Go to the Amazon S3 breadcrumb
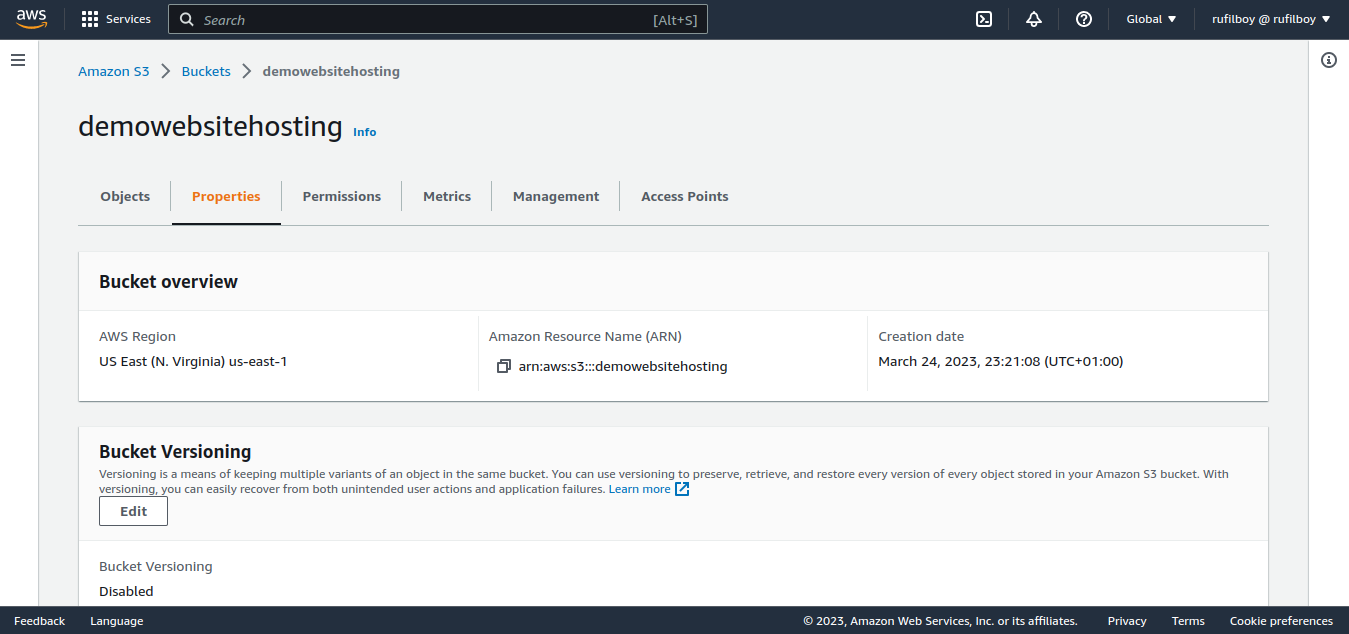 coord(114,71)
